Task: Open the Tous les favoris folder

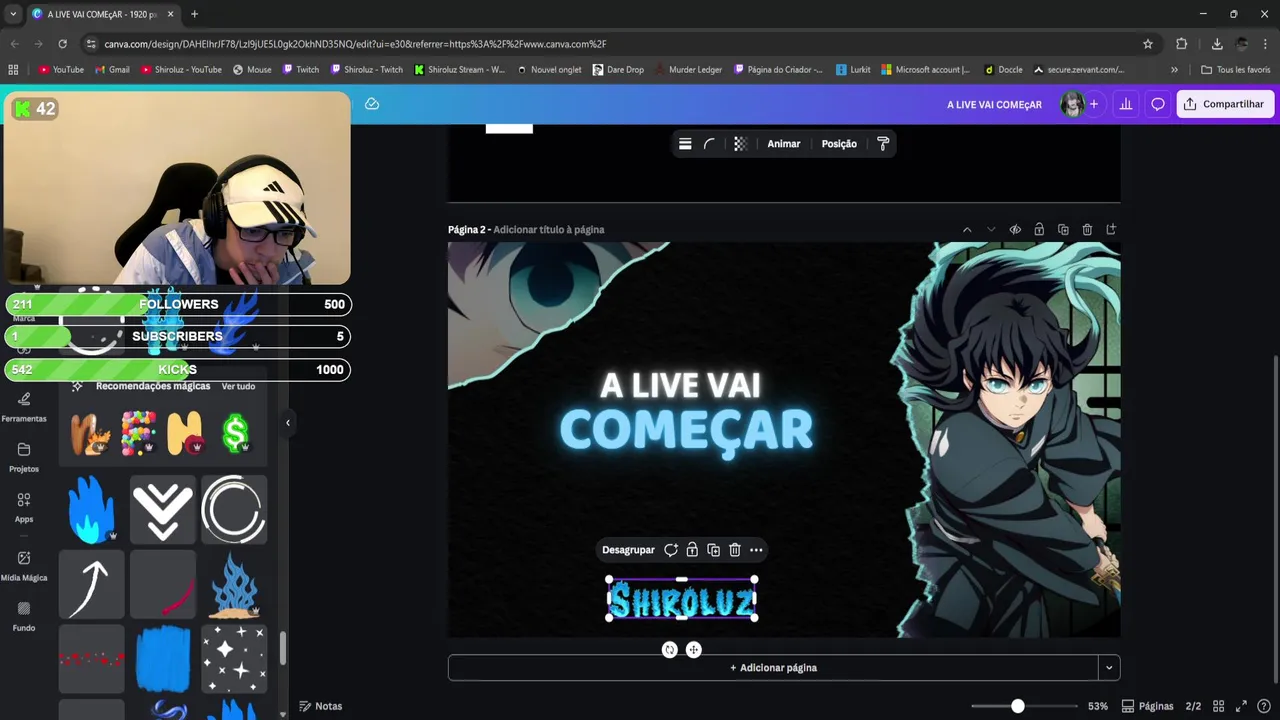Action: 1235,70
